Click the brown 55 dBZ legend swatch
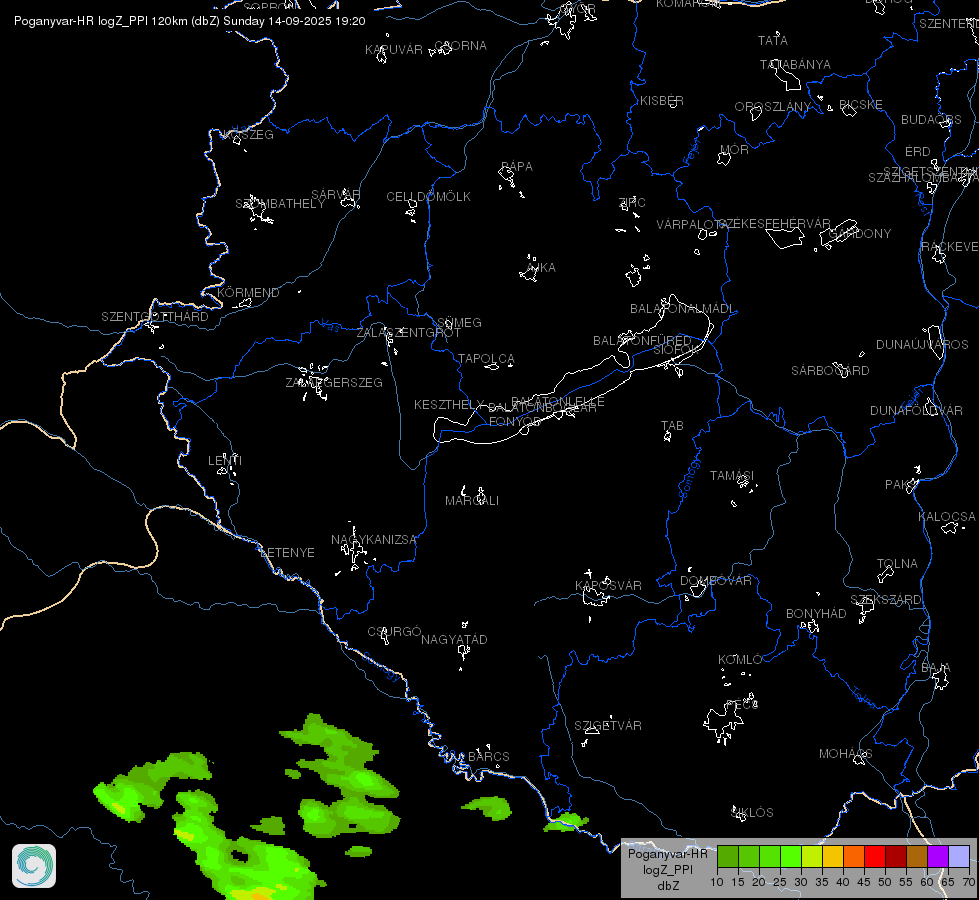This screenshot has width=979, height=900. 917,856
